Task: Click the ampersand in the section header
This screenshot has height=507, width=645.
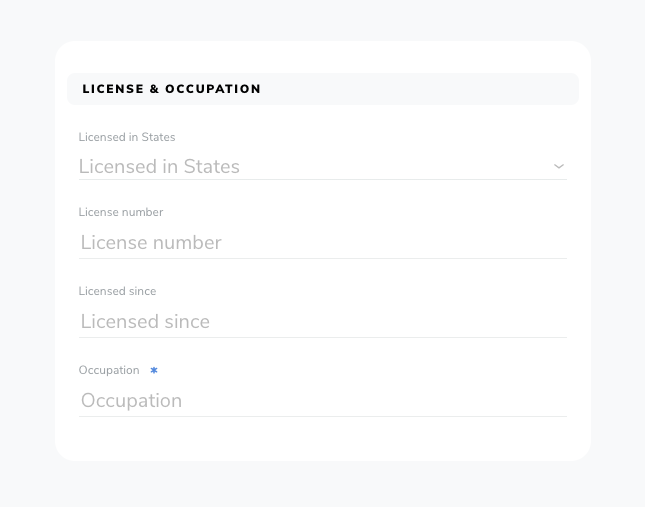Action: click(154, 89)
